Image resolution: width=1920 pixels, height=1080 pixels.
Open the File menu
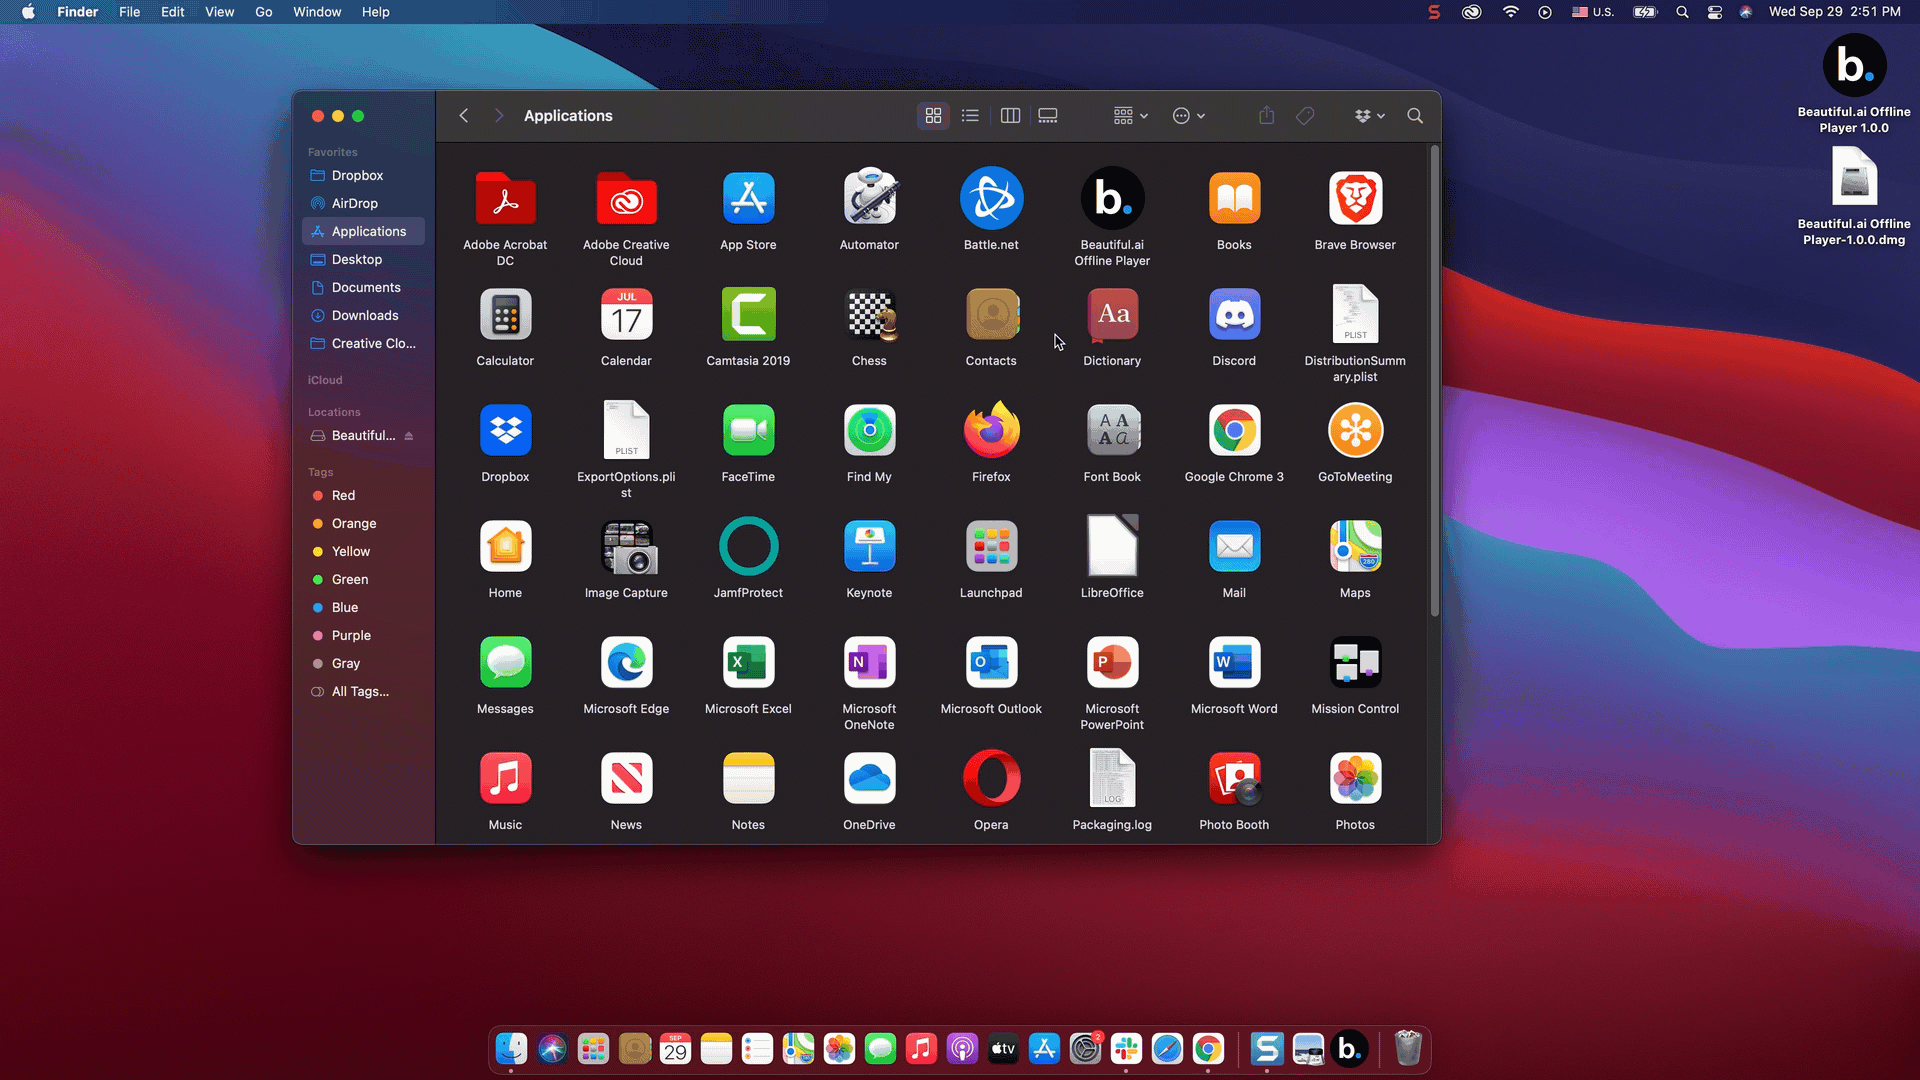[129, 12]
